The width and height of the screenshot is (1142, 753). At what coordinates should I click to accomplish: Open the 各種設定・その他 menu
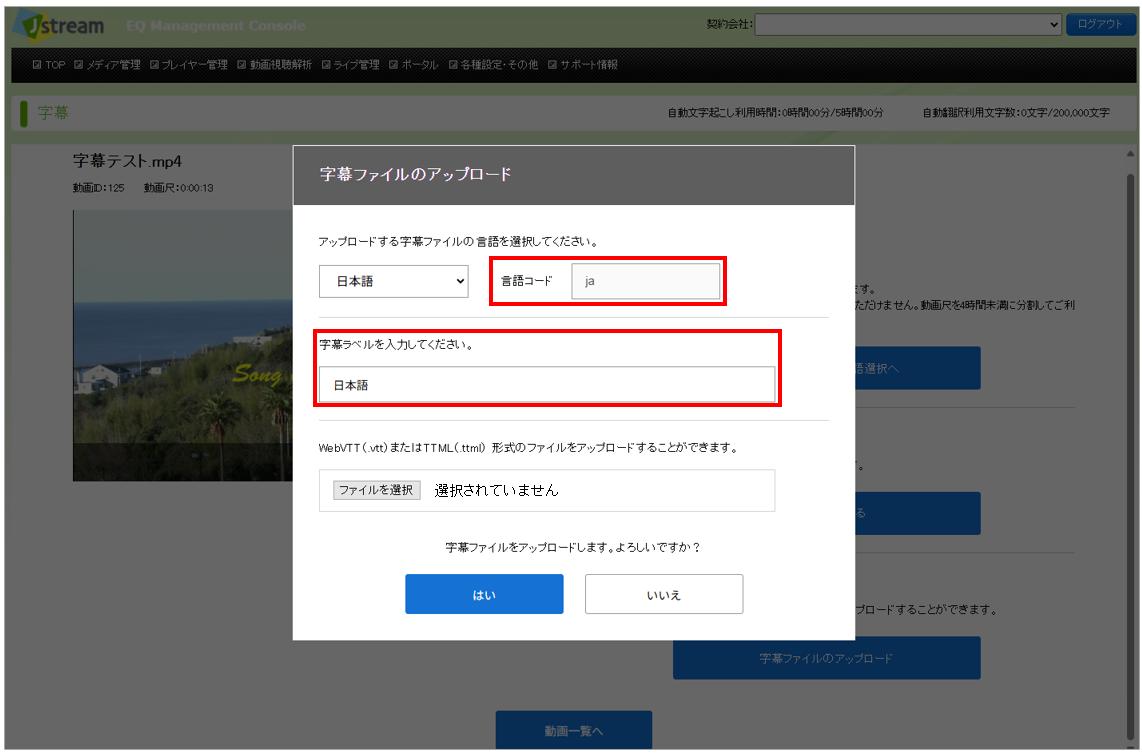(493, 65)
